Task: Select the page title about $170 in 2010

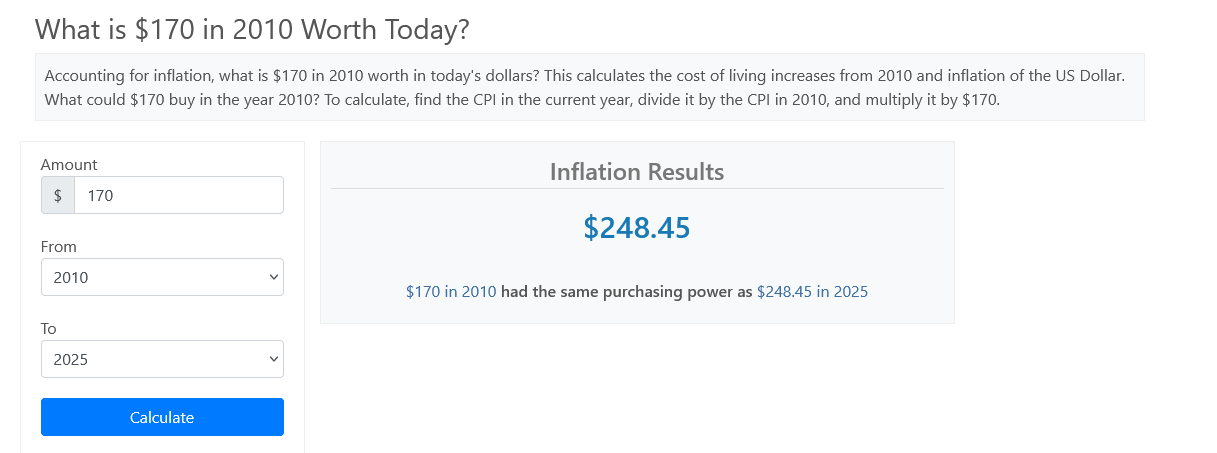Action: tap(252, 30)
